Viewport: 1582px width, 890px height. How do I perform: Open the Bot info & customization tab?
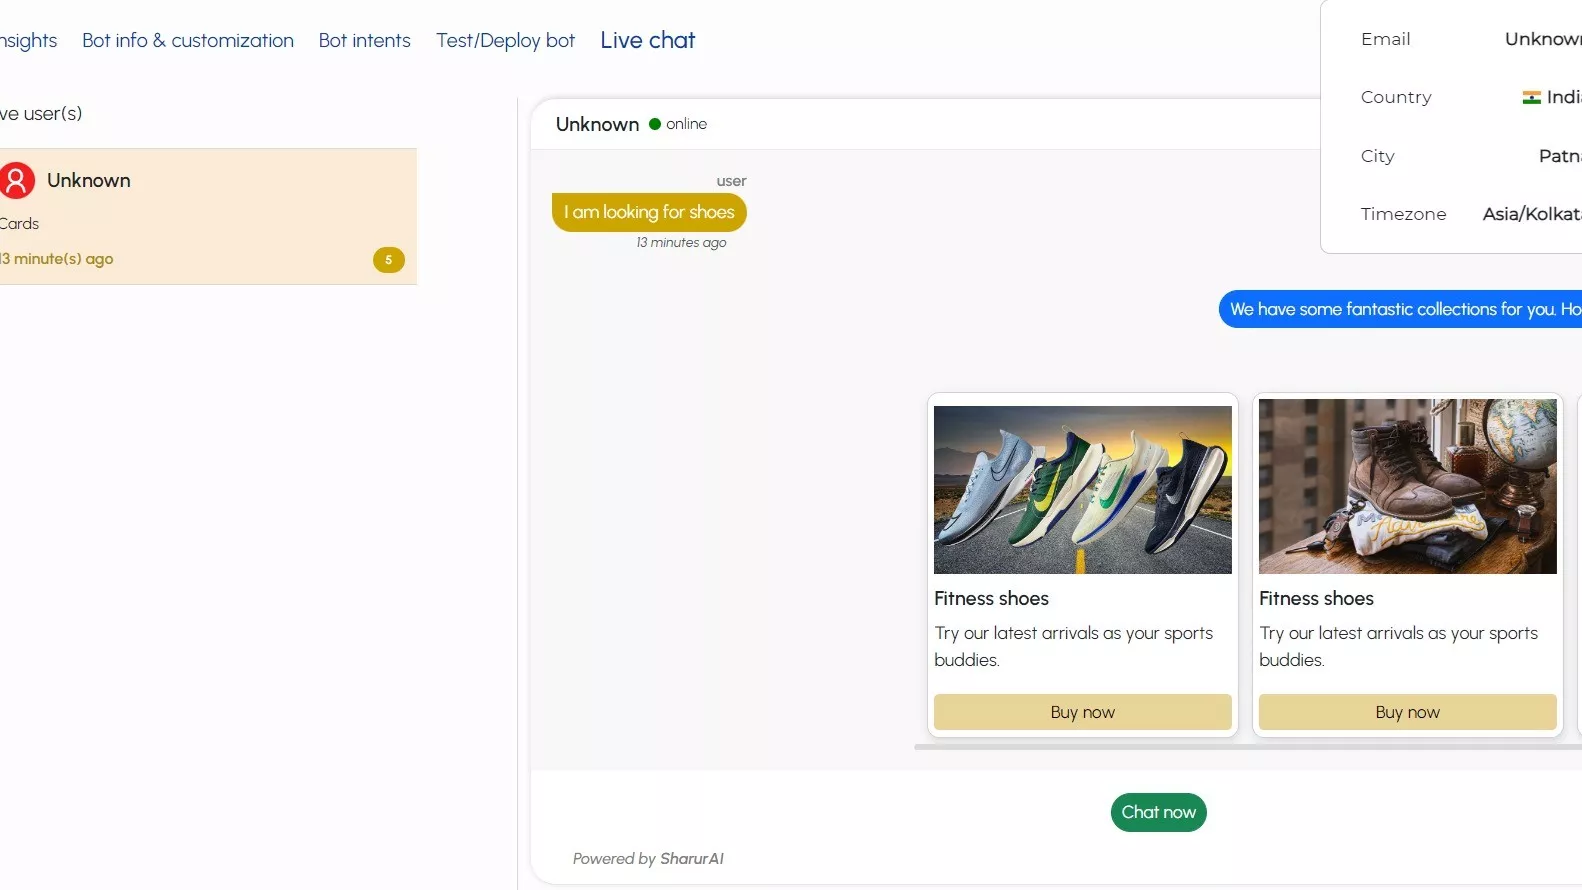[x=188, y=40]
